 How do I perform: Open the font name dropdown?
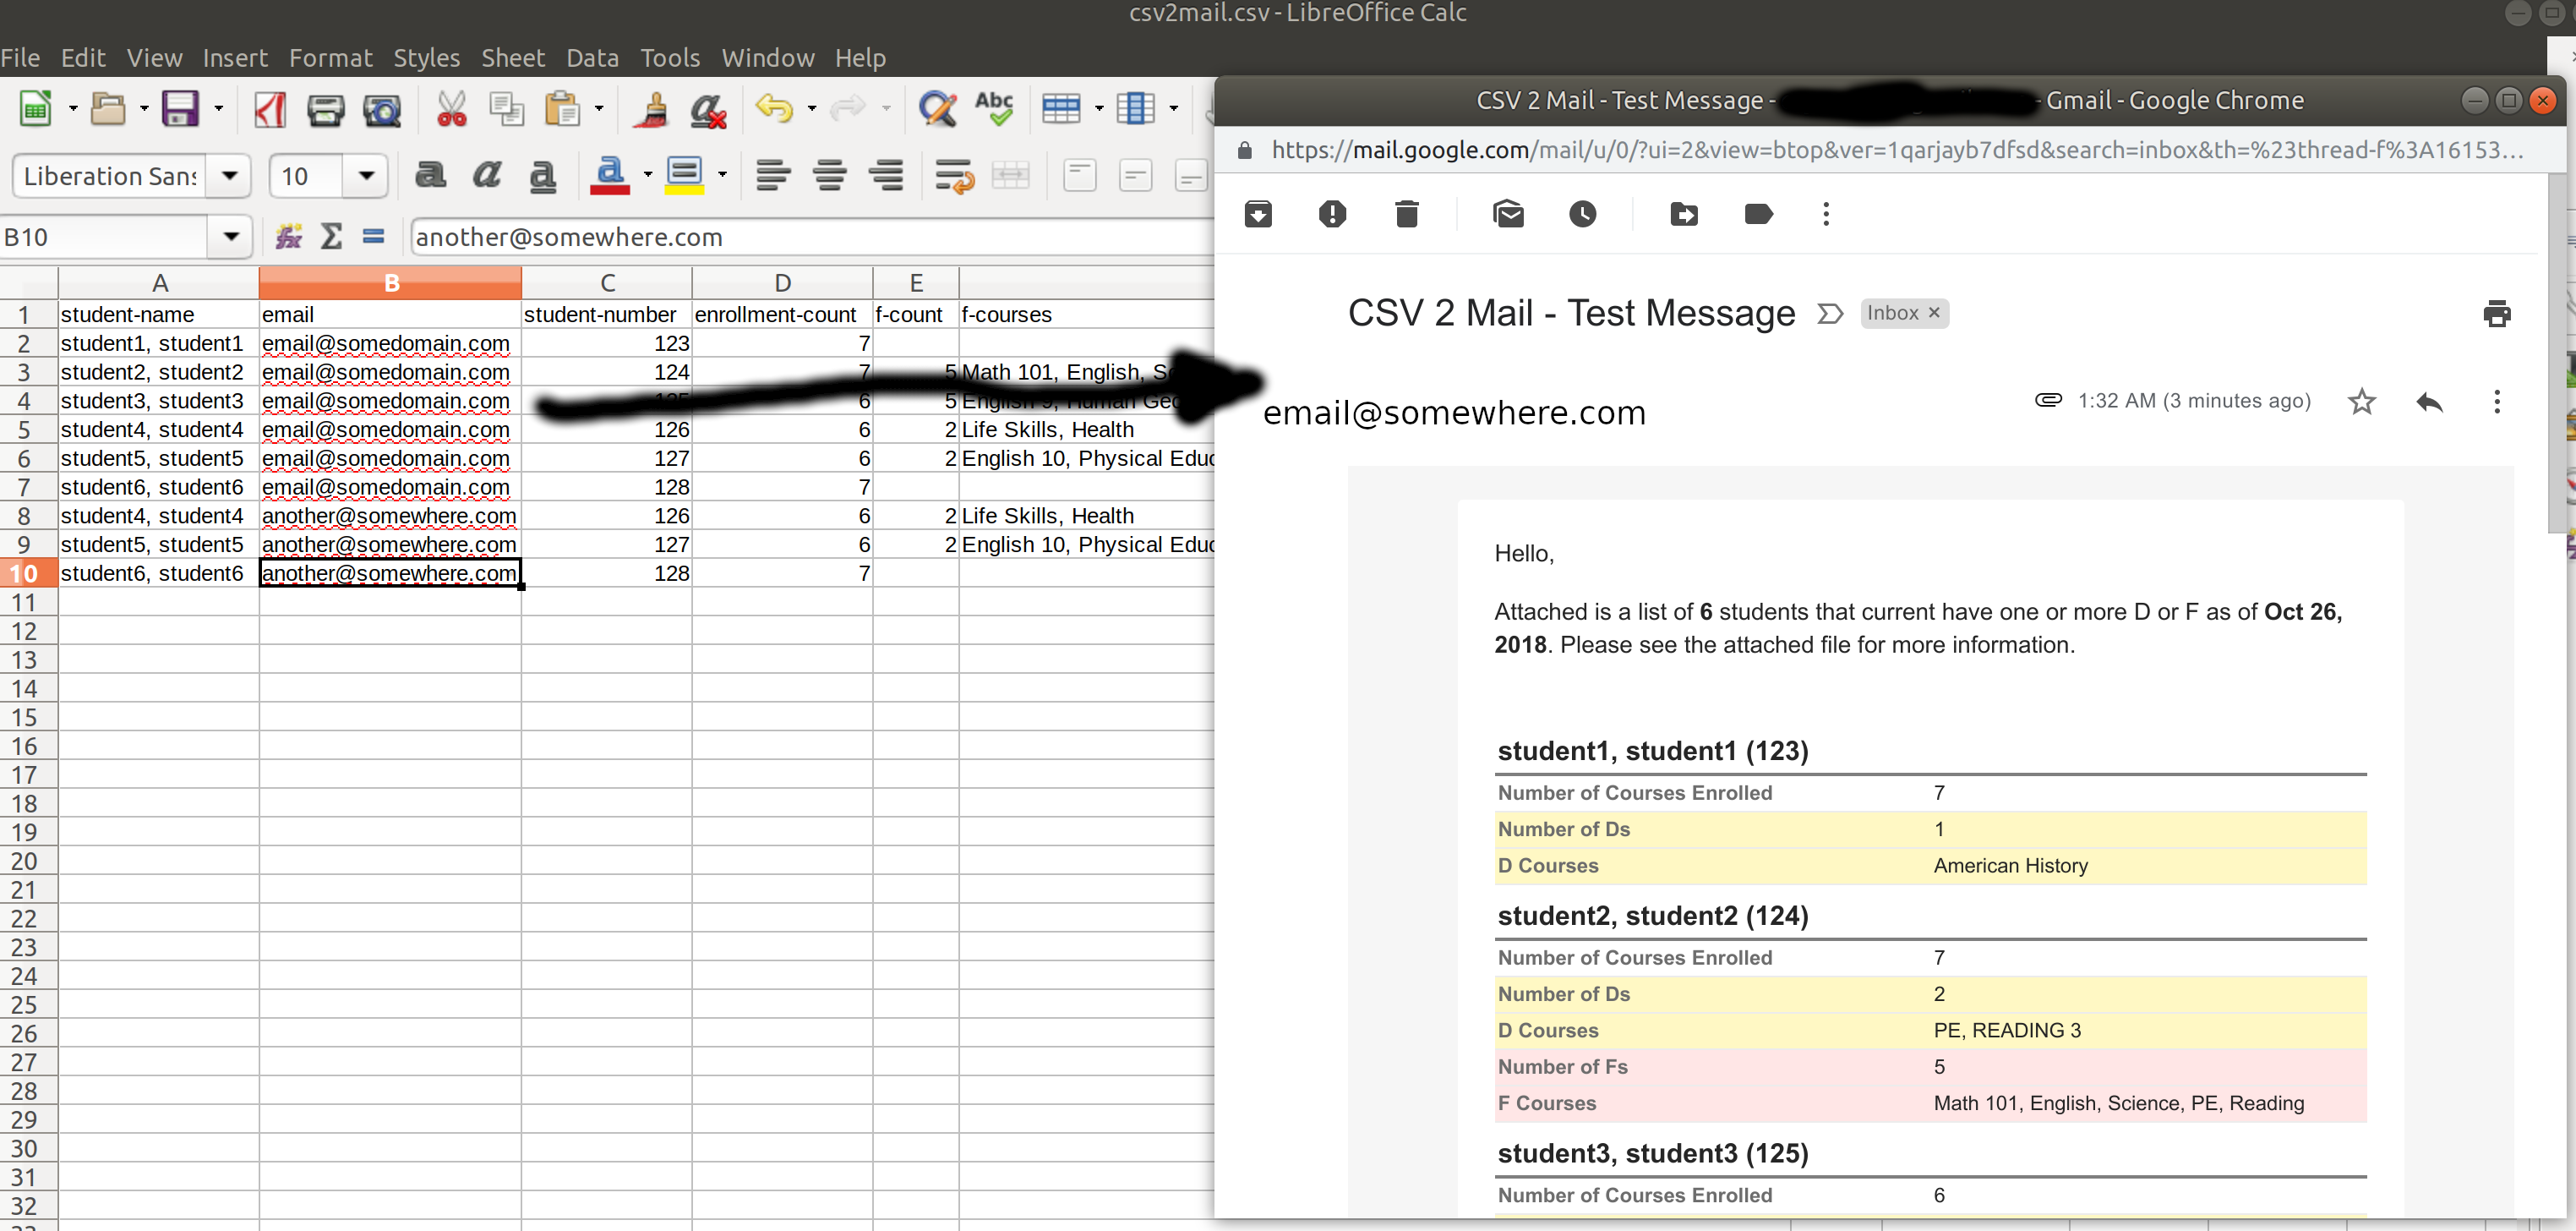(230, 176)
